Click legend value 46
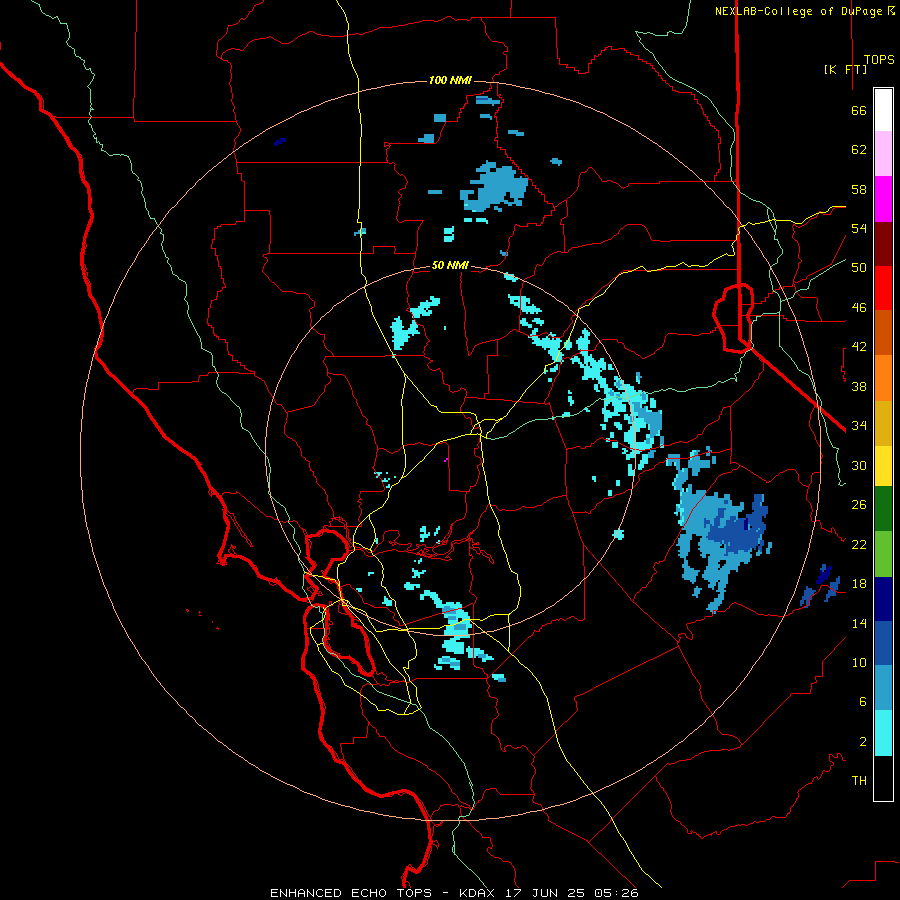The width and height of the screenshot is (900, 900). [x=859, y=308]
